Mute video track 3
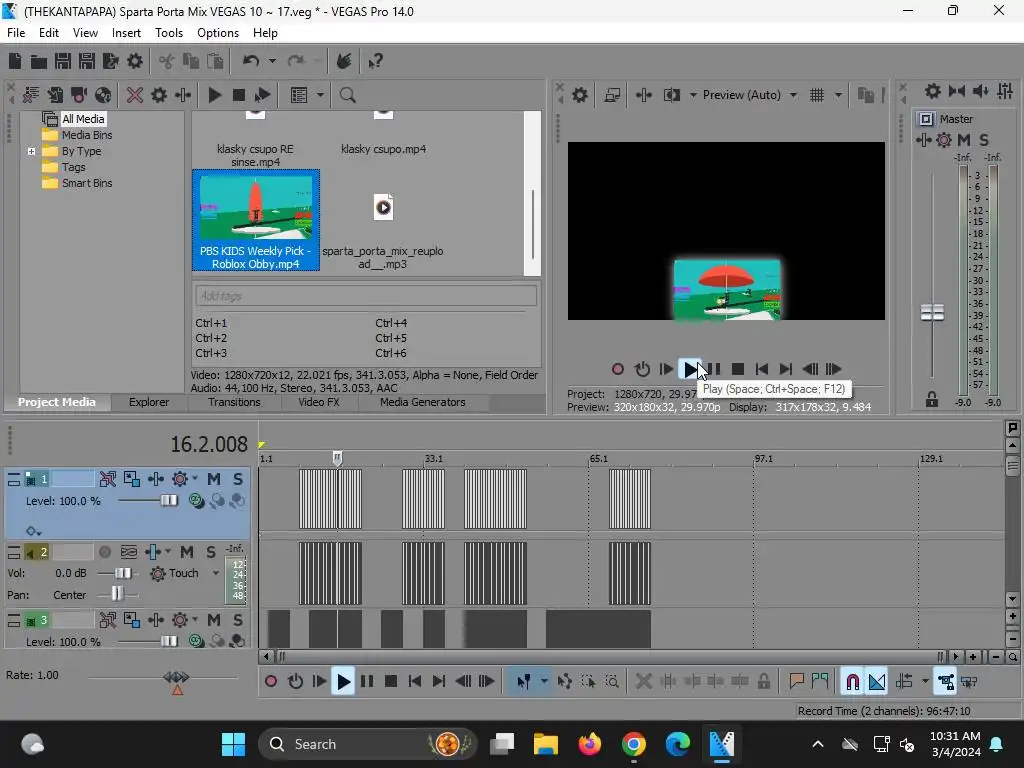 (214, 620)
